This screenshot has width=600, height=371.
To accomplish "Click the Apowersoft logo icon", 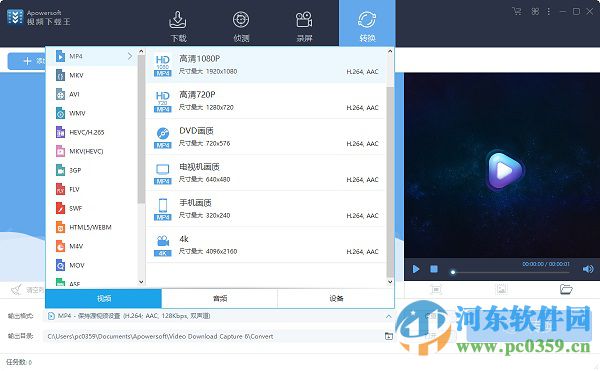I will coord(15,17).
